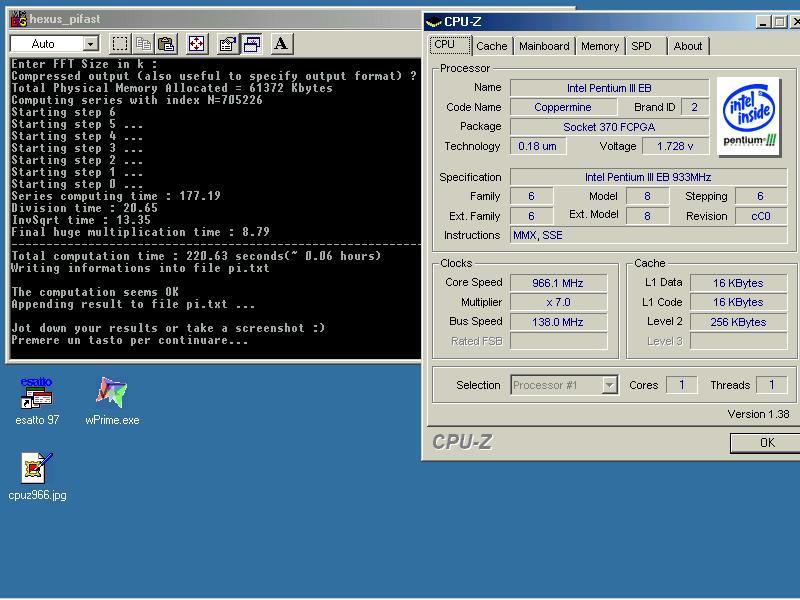Click the Font 'A' icon in toolbar

point(281,44)
